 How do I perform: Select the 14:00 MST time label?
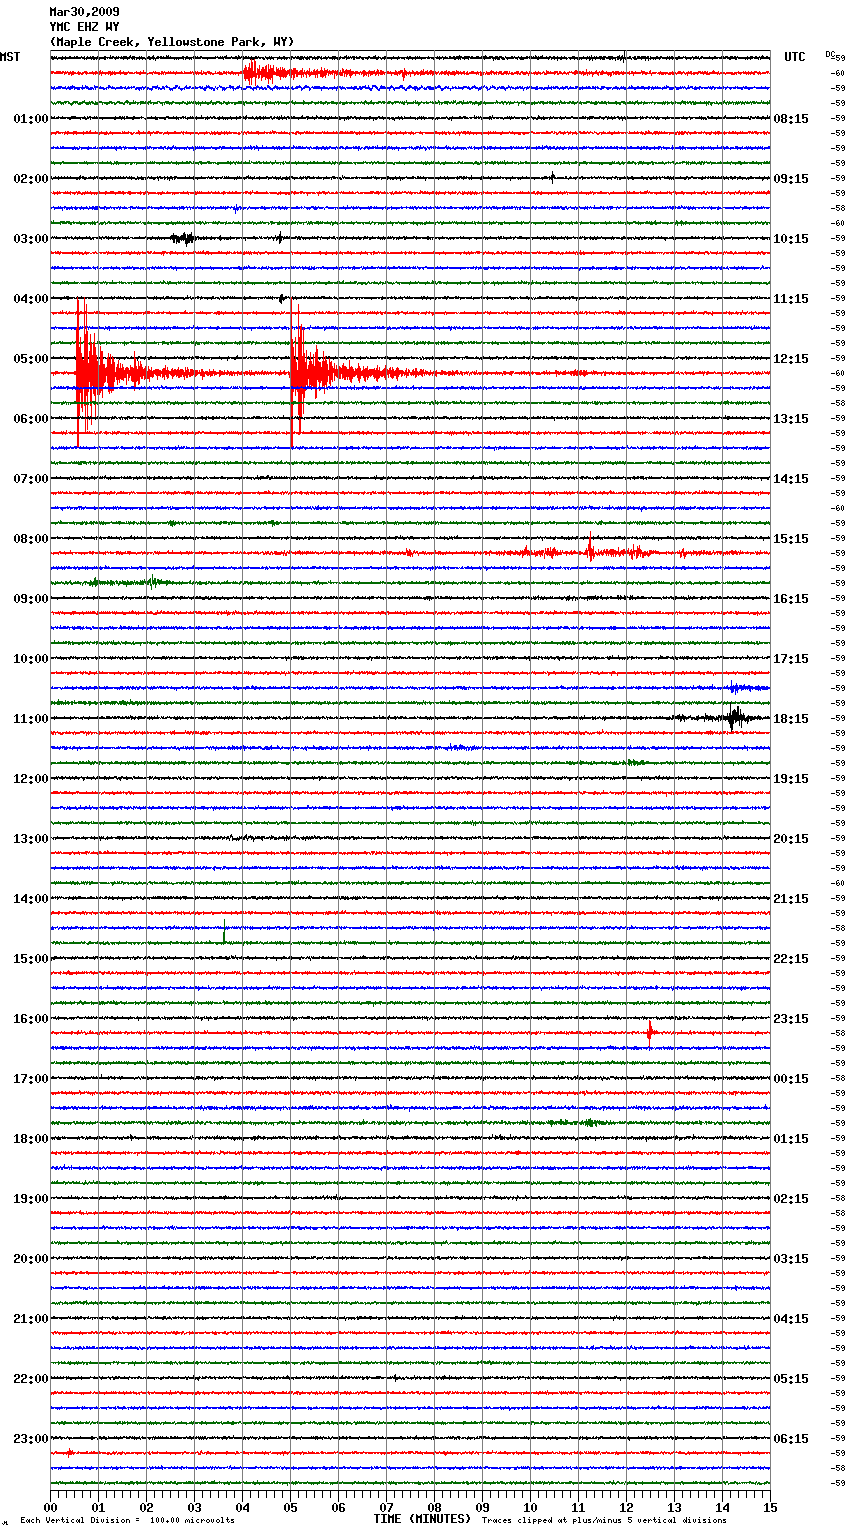tap(30, 899)
